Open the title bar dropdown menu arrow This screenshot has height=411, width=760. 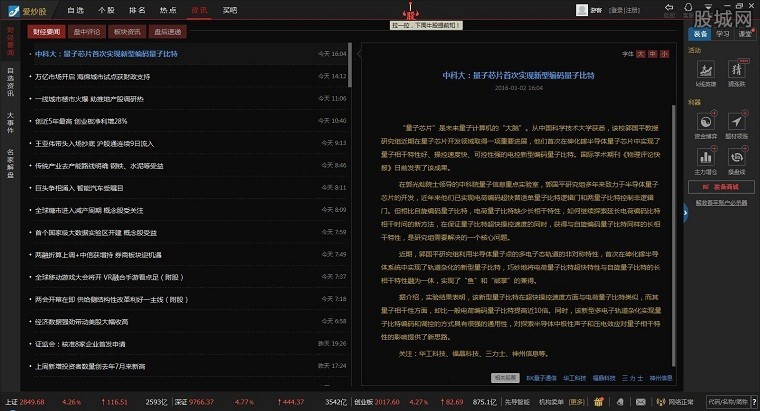(x=709, y=6)
